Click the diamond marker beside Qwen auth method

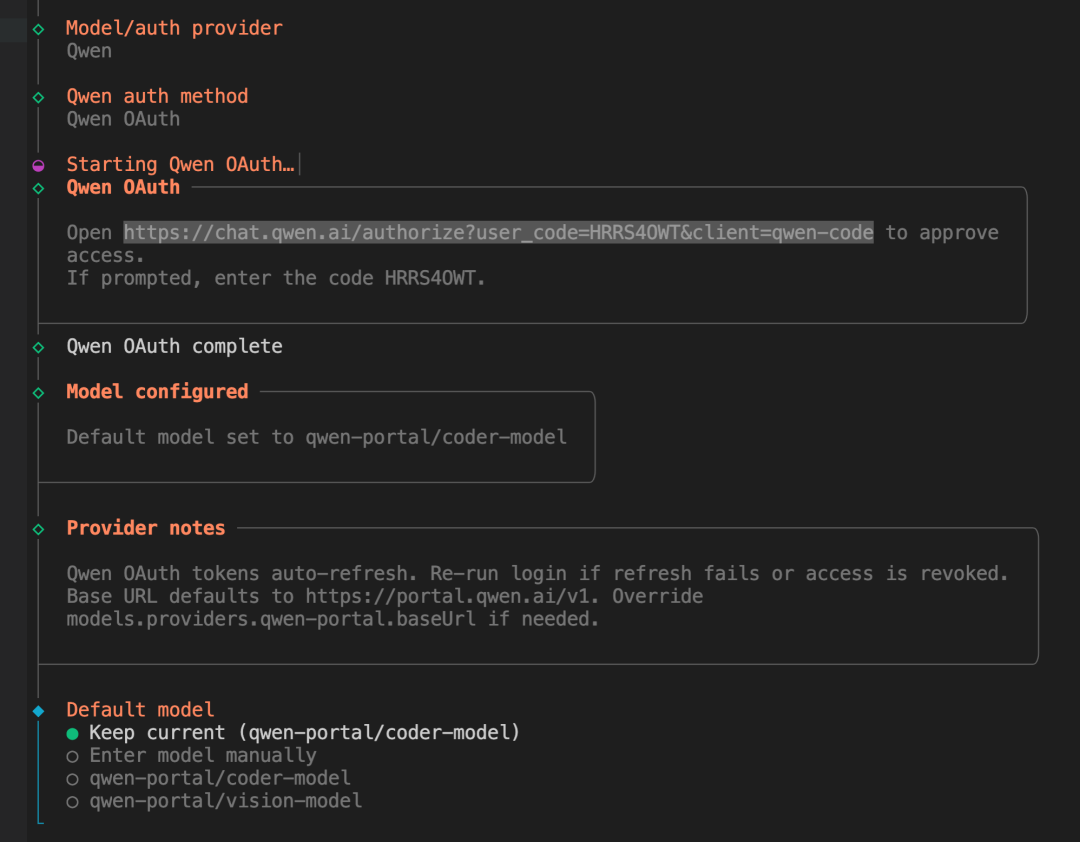point(39,97)
